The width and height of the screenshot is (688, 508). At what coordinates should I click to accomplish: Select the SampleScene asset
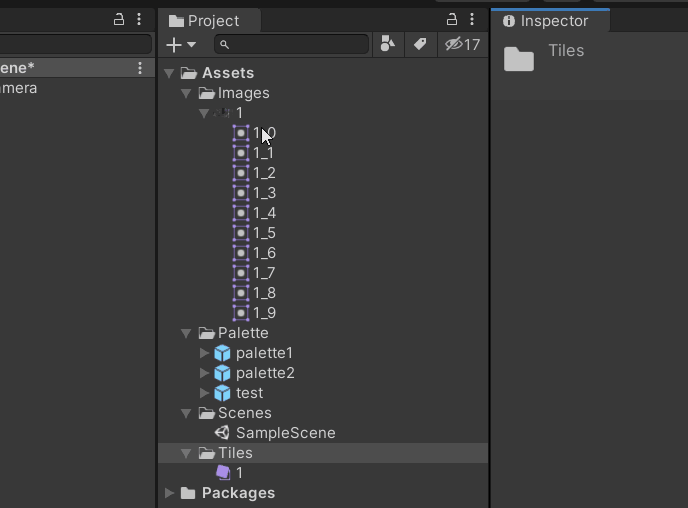coord(285,433)
